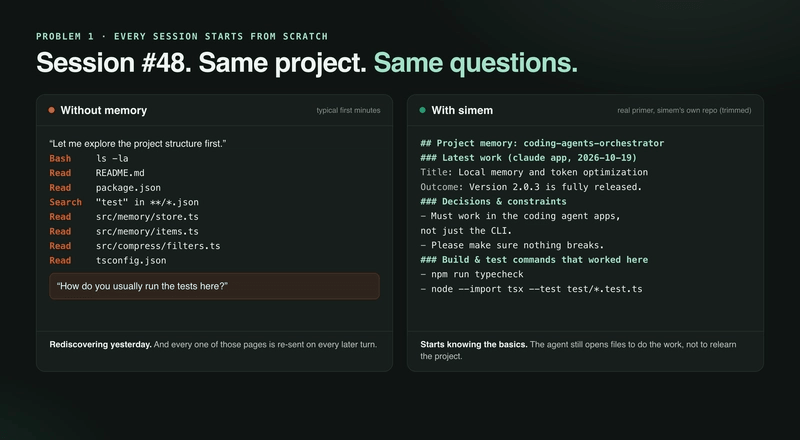Click the quote 'Let me explore the project structure first.'

pos(138,143)
